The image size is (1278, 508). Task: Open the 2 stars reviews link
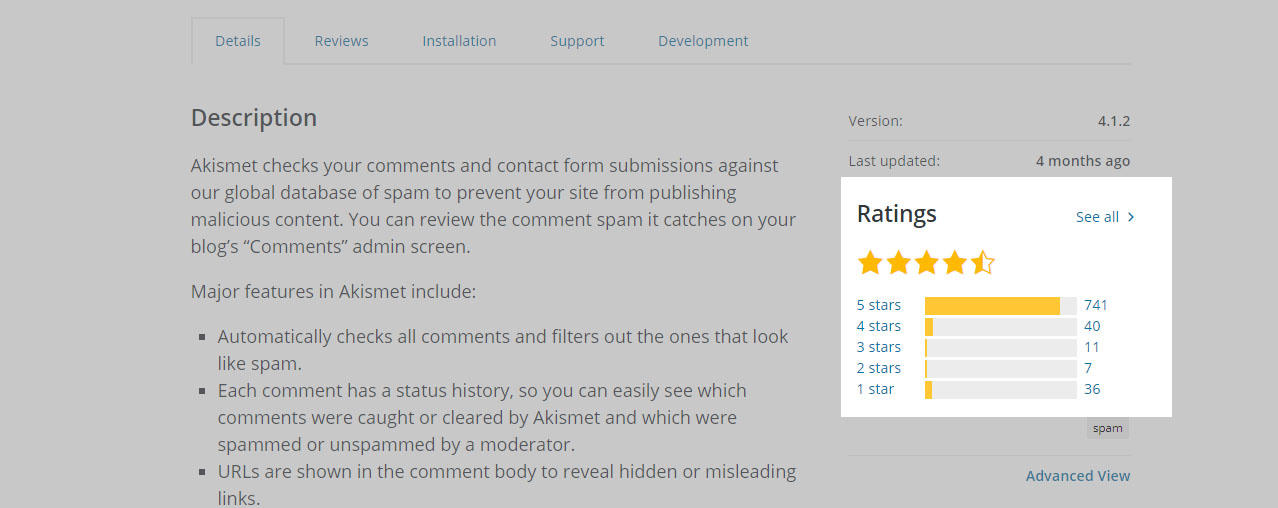(x=879, y=368)
